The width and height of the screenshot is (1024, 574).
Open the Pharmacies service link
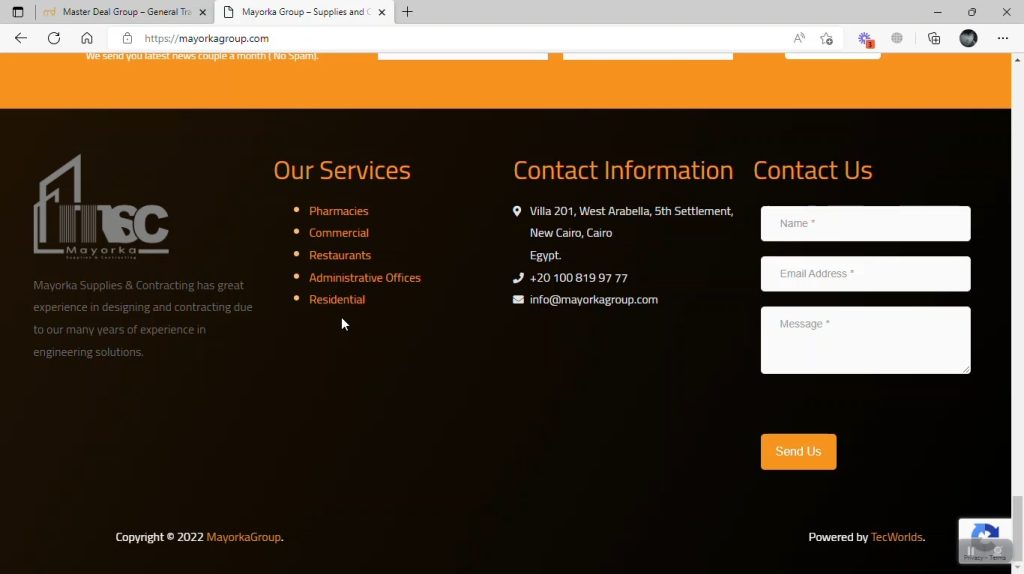tap(338, 211)
